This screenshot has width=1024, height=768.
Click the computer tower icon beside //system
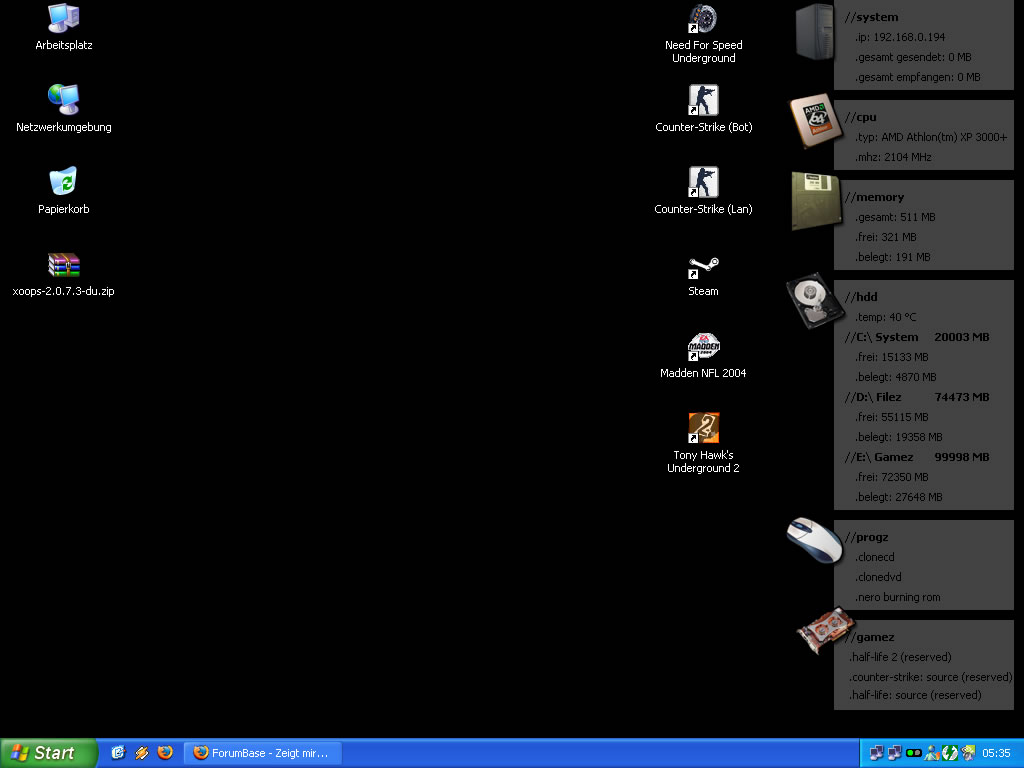click(814, 31)
